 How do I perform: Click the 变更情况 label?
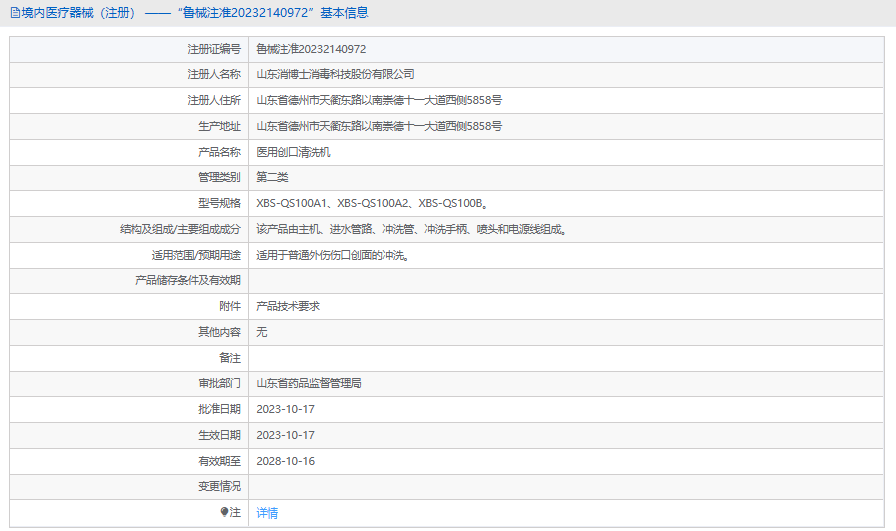[219, 486]
